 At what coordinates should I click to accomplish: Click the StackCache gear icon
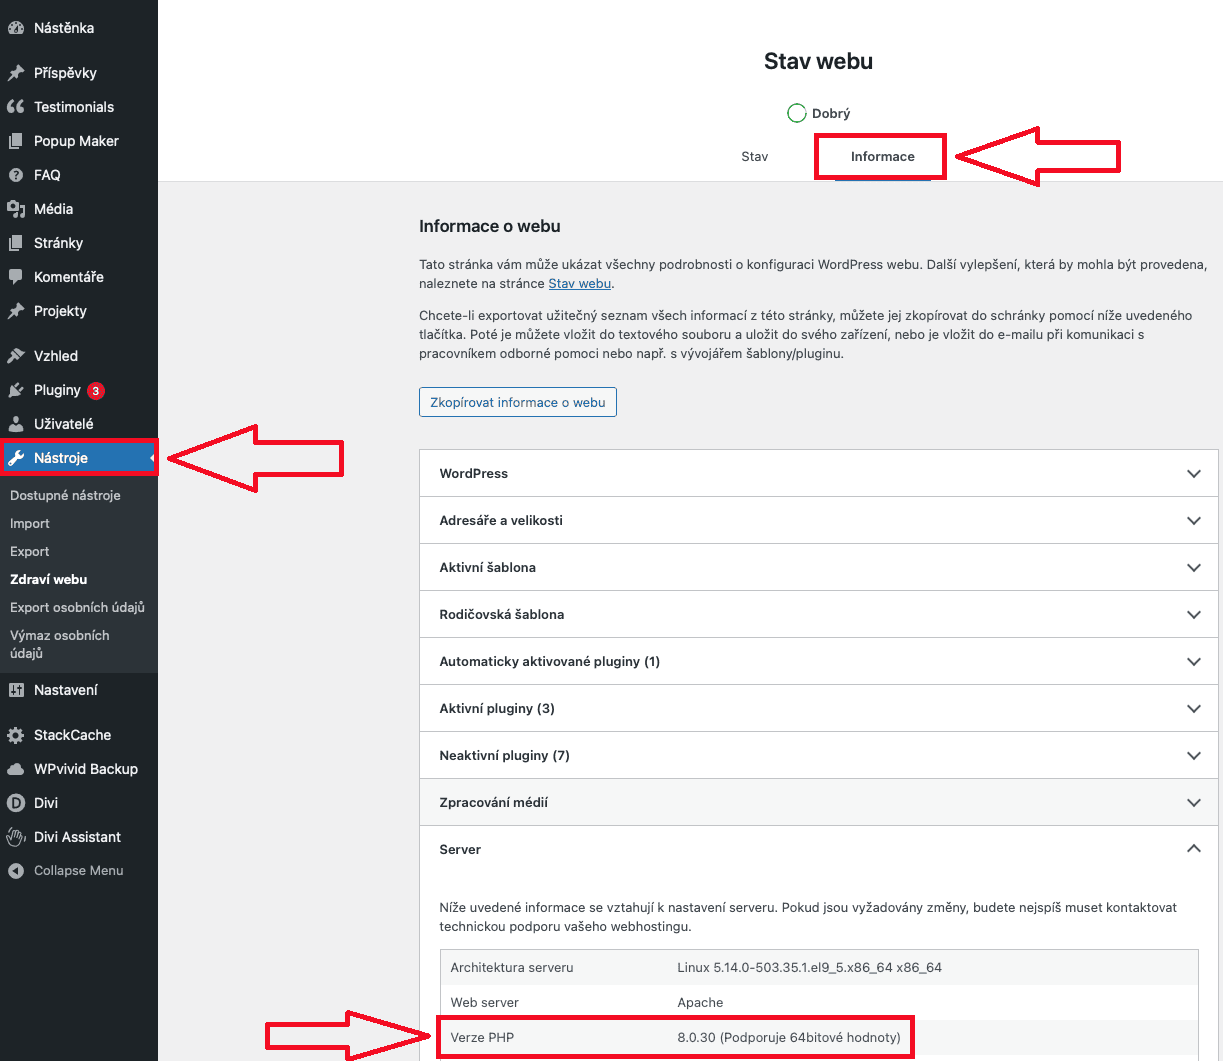point(16,735)
